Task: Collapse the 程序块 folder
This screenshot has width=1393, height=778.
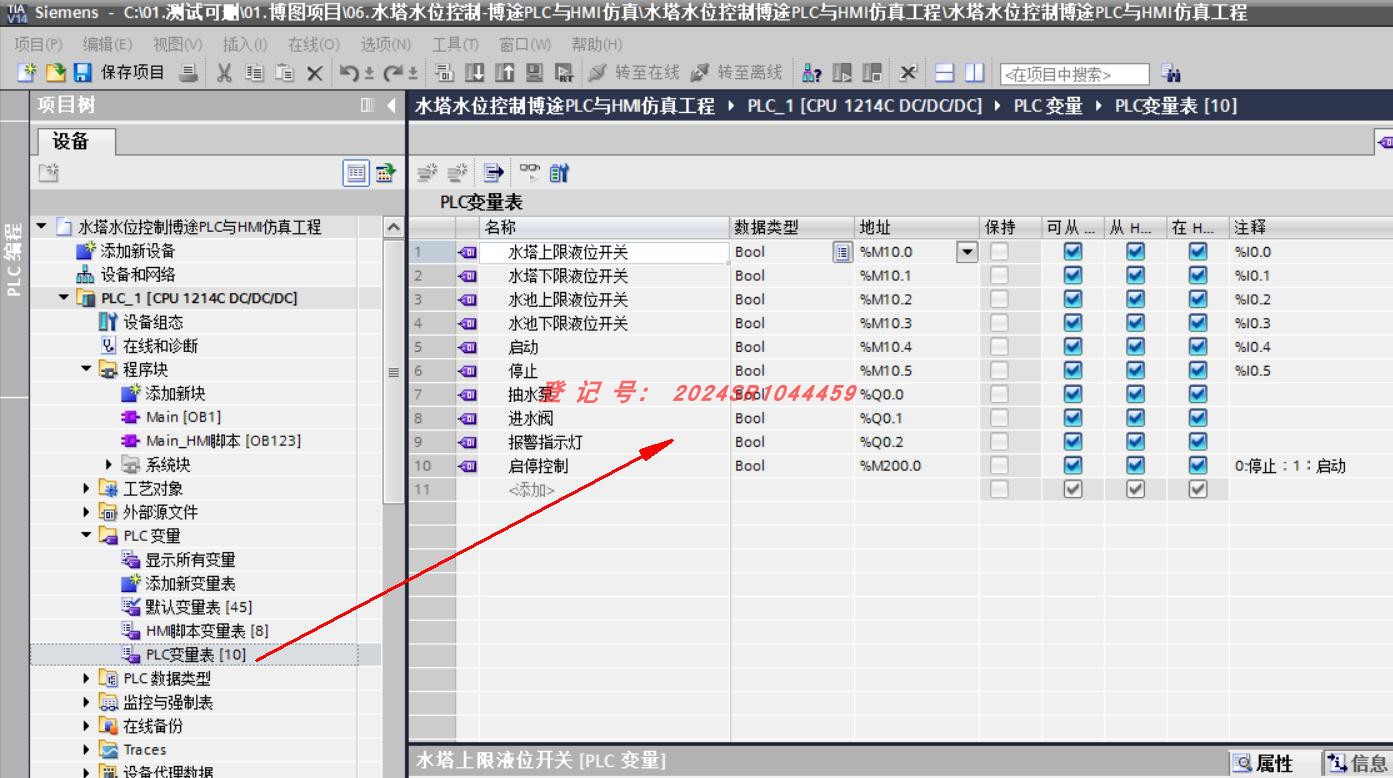Action: click(x=87, y=370)
